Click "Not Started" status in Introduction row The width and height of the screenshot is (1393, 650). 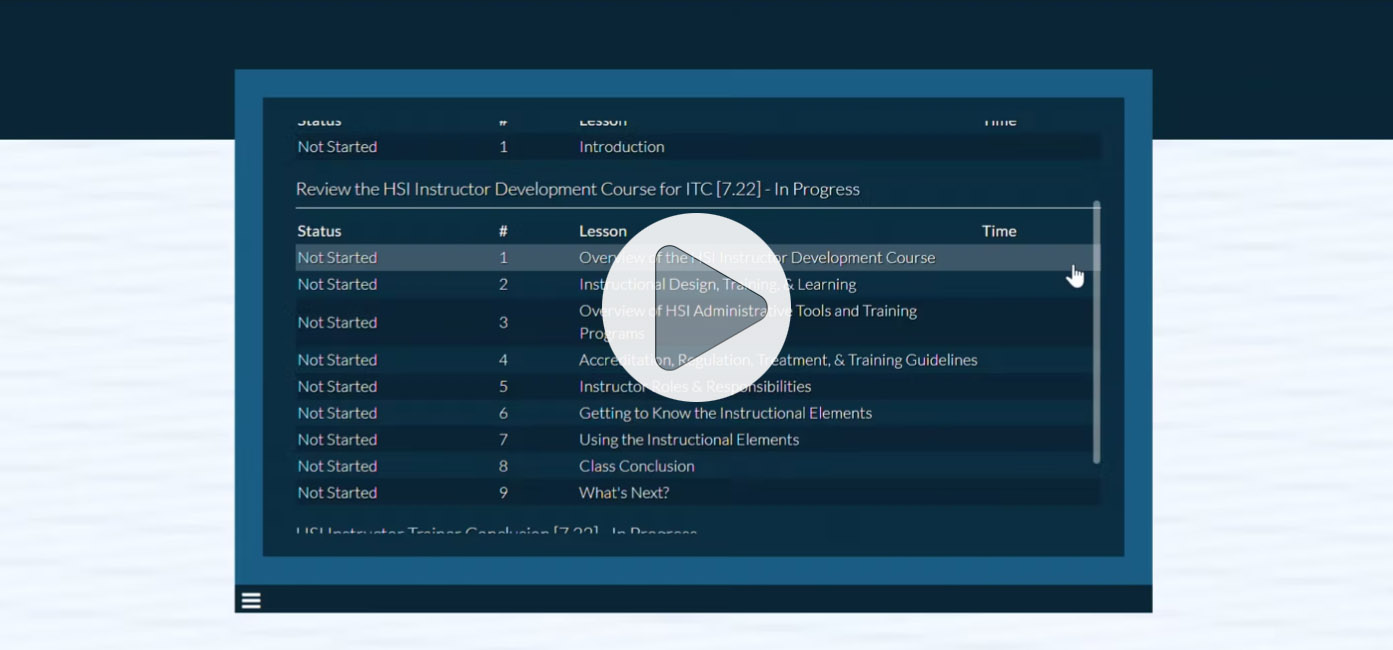point(337,147)
